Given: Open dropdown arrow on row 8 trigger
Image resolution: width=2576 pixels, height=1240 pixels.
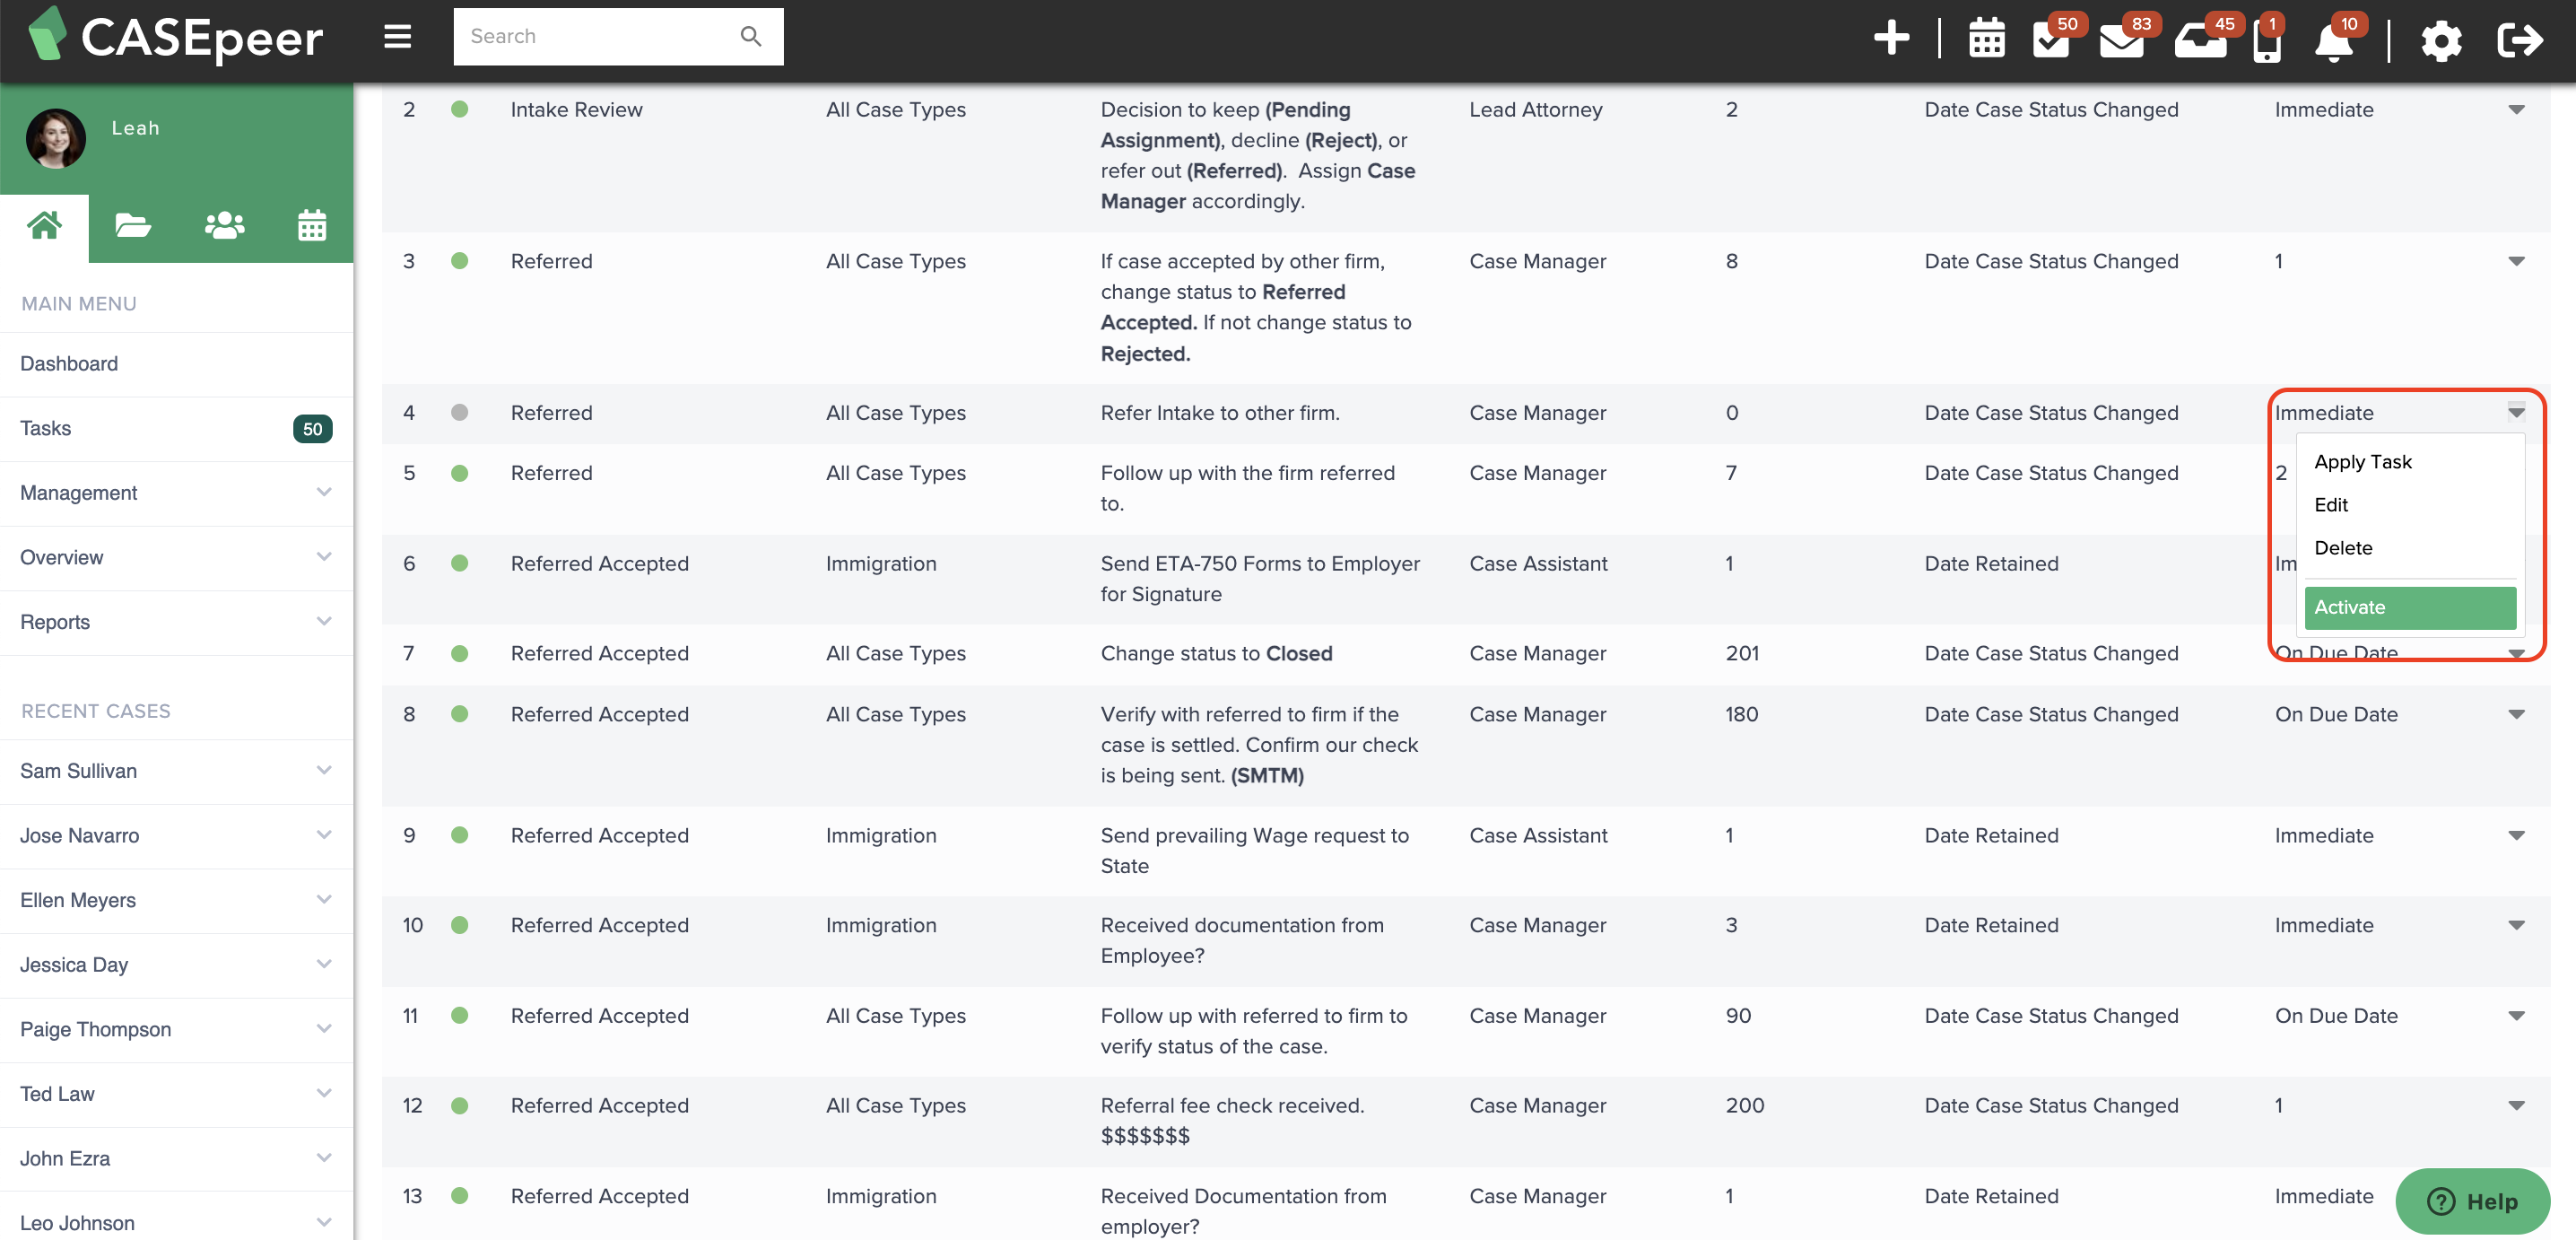Looking at the screenshot, I should point(2517,714).
